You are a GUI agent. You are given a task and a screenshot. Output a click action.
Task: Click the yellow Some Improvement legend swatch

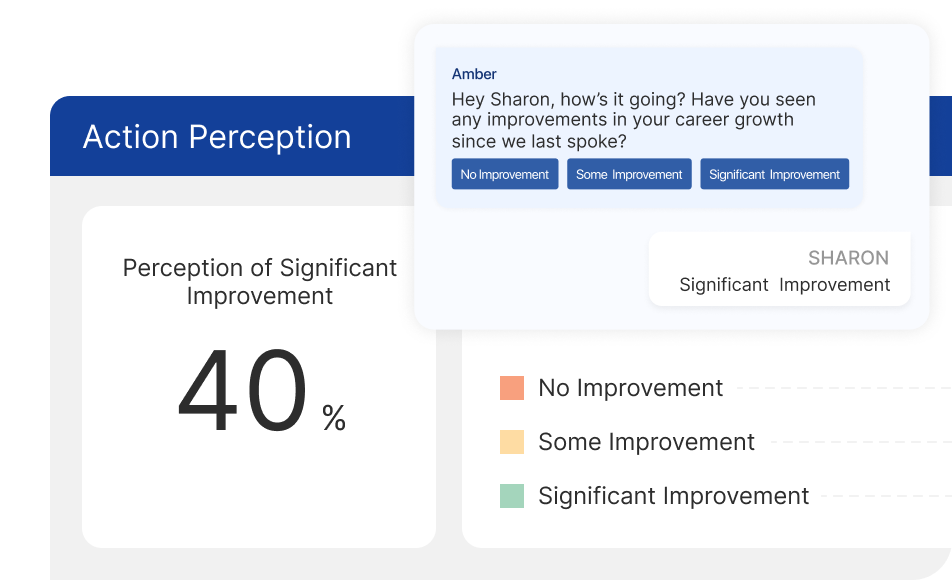[x=512, y=442]
